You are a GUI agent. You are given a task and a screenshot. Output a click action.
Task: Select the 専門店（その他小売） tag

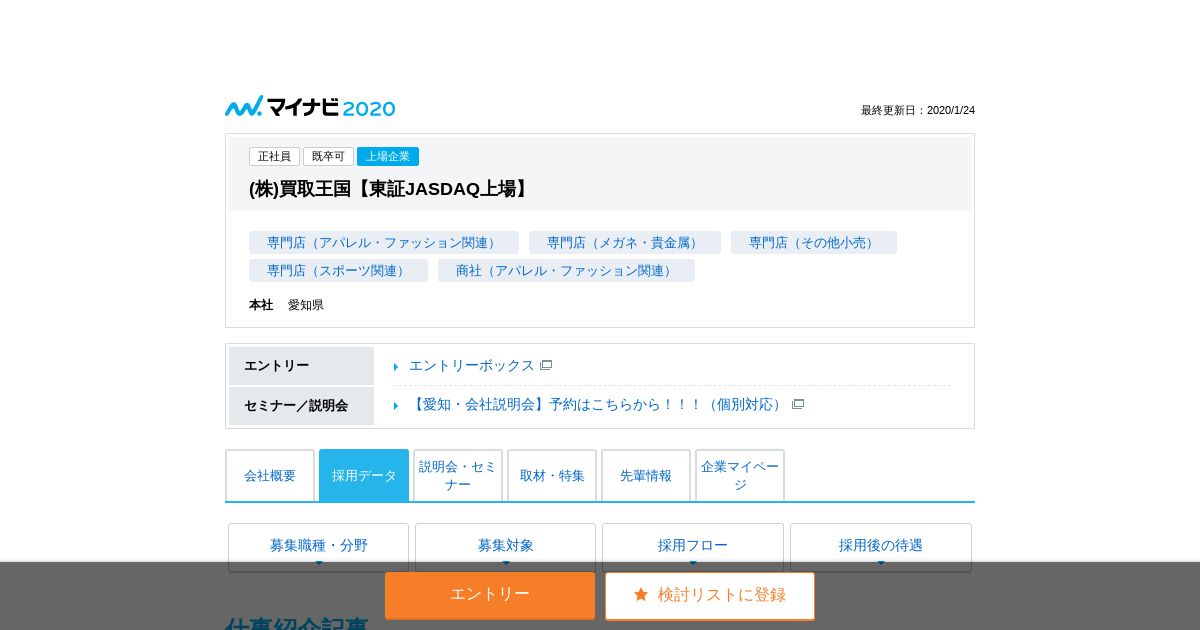click(x=814, y=243)
